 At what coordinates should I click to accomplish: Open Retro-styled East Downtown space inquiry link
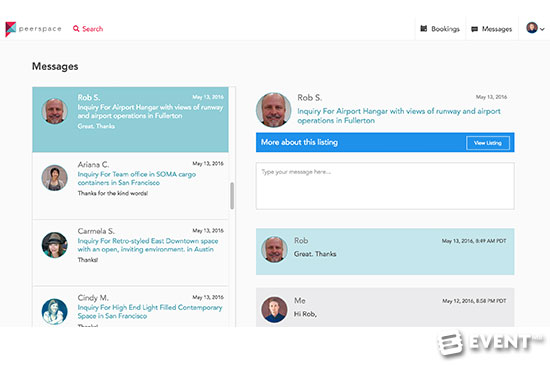[x=148, y=245]
